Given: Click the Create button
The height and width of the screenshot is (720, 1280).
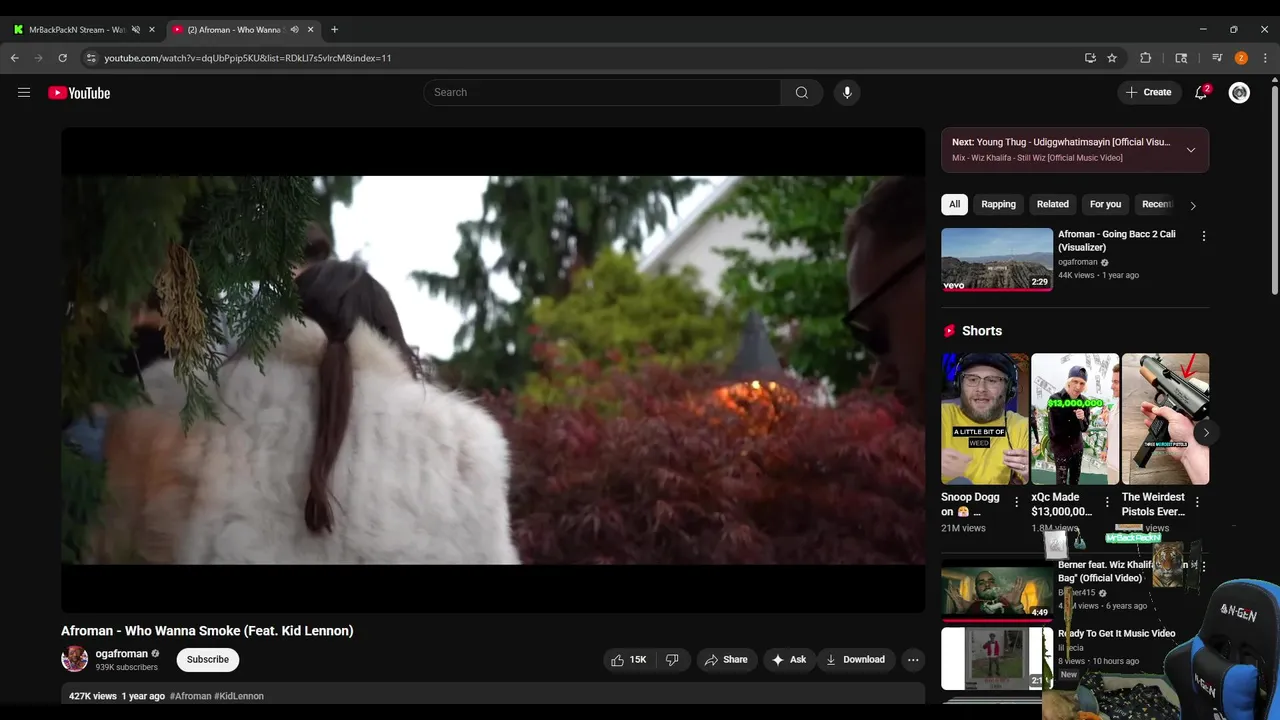Looking at the screenshot, I should pos(1149,92).
